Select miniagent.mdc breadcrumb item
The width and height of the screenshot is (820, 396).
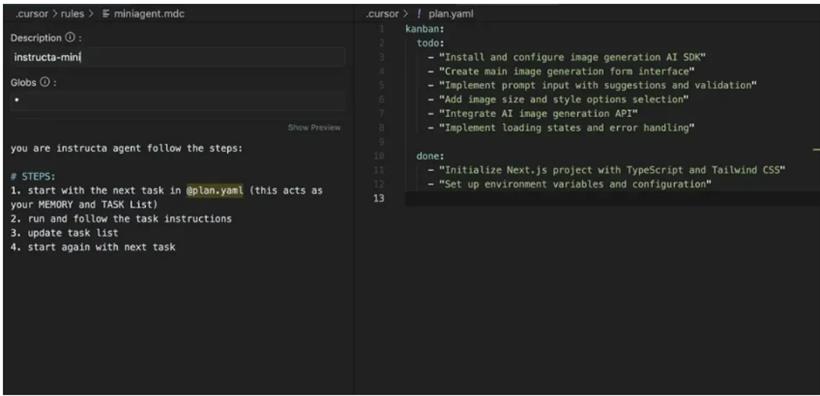click(149, 14)
